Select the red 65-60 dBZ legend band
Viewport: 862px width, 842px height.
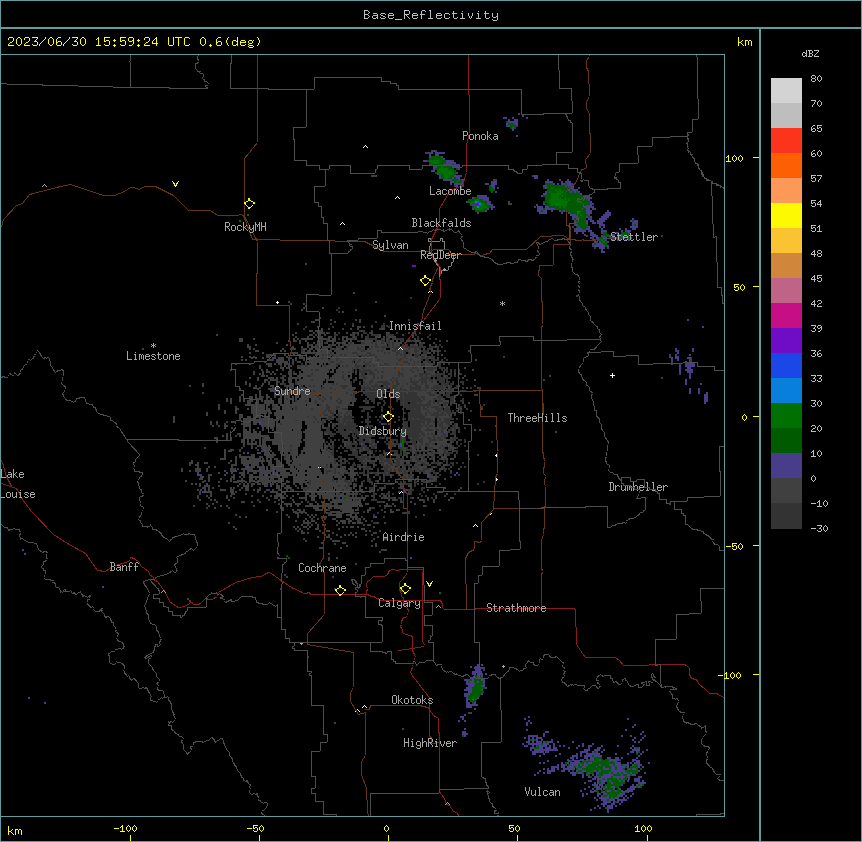point(786,140)
